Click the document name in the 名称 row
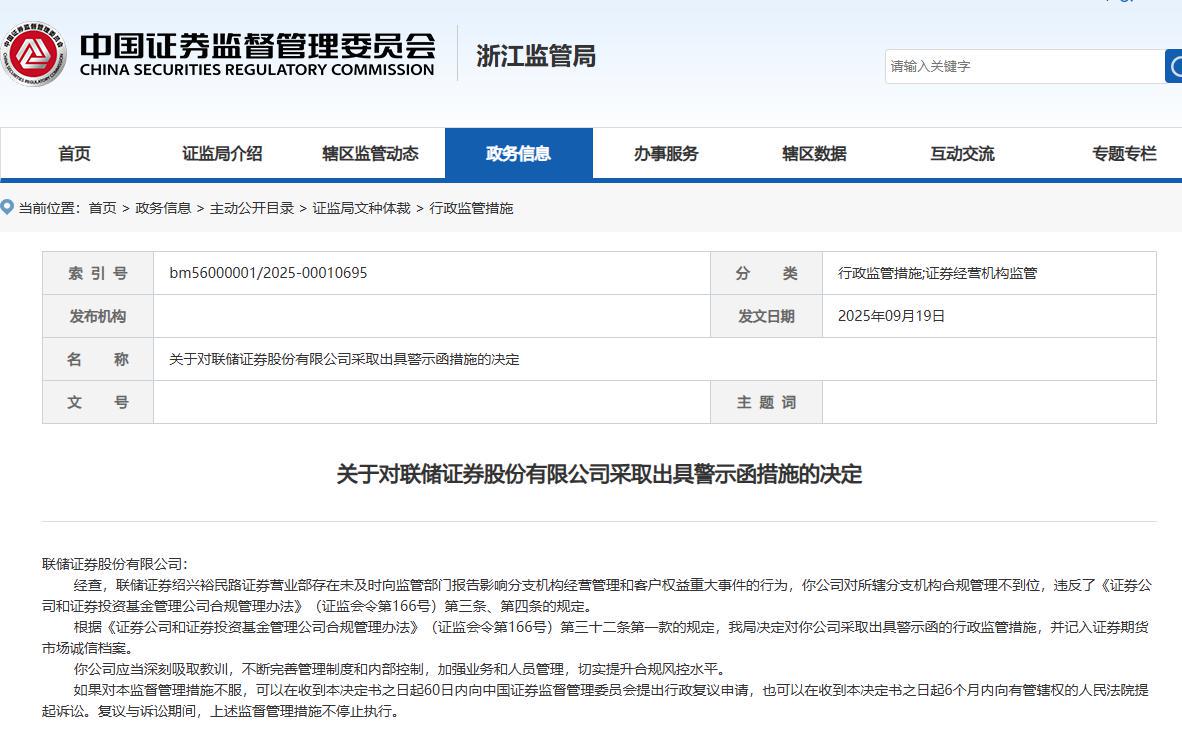 pyautogui.click(x=344, y=360)
